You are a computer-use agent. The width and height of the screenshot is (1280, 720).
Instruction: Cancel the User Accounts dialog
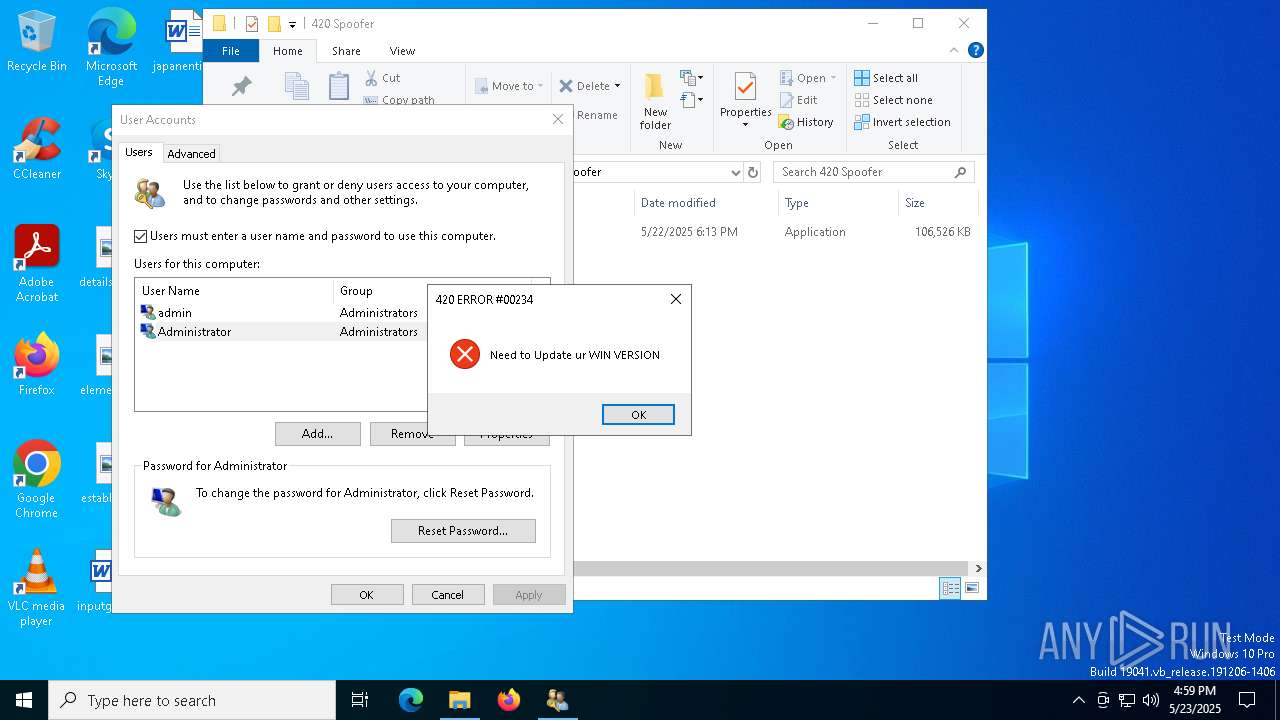[448, 594]
